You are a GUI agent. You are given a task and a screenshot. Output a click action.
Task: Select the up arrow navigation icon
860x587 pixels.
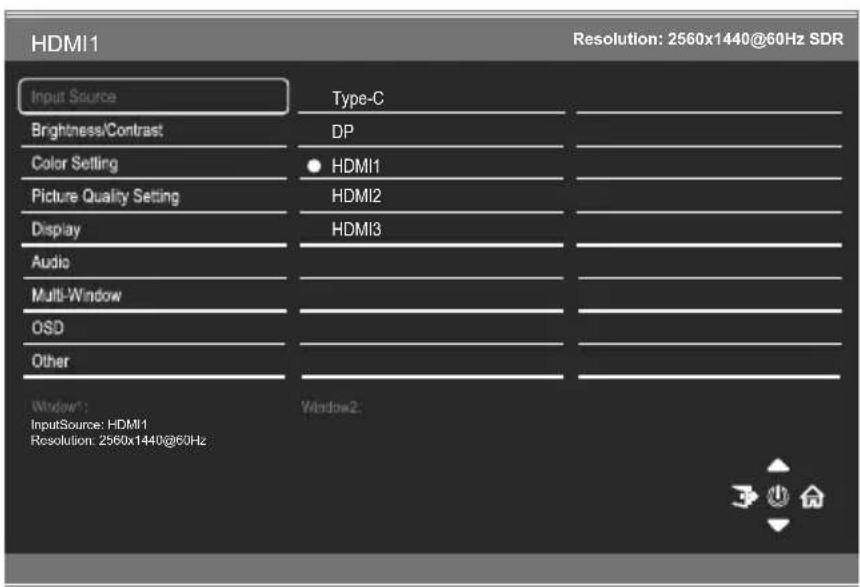(x=778, y=466)
